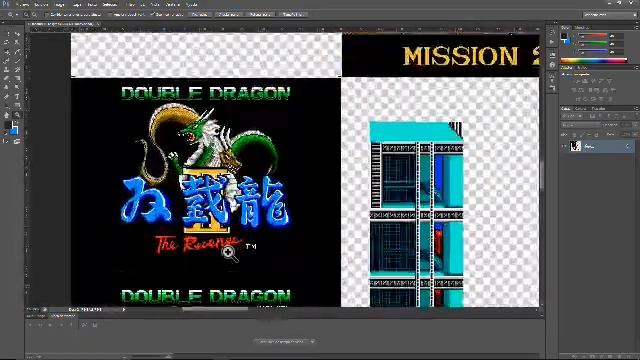Screen dimensions: 640x360
Task: Click the Actual Pixels button
Action: (x=200, y=14)
